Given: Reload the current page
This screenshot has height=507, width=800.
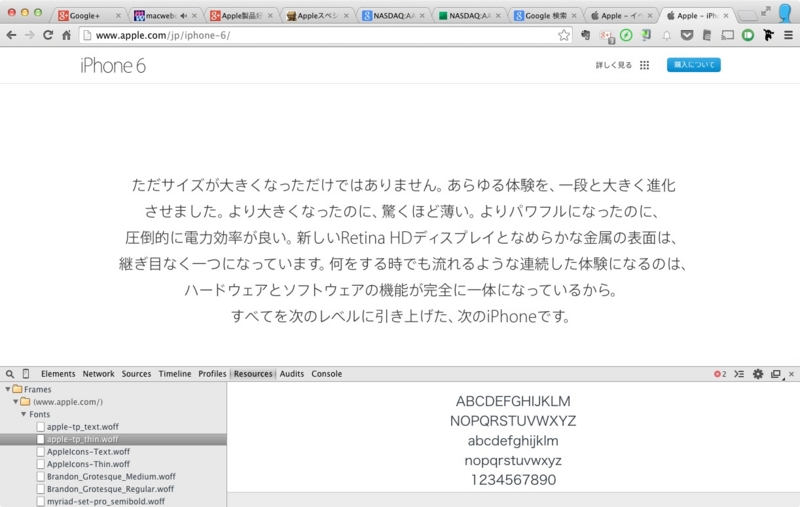Looking at the screenshot, I should point(48,35).
